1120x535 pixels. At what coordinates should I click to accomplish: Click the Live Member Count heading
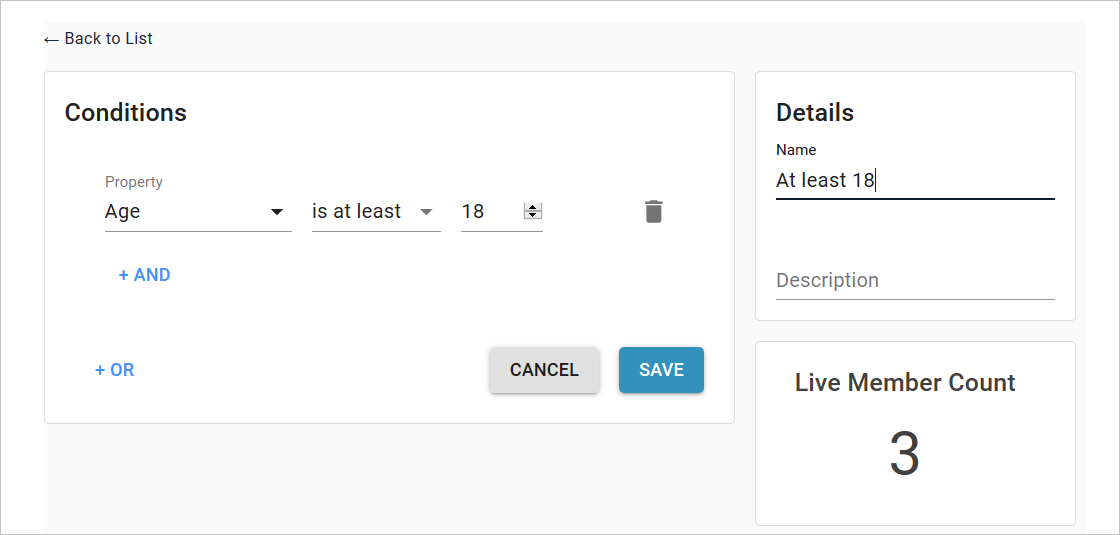point(905,383)
